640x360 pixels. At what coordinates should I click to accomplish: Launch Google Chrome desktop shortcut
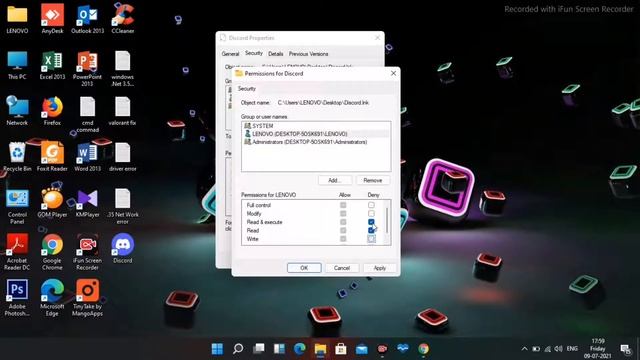tap(52, 252)
